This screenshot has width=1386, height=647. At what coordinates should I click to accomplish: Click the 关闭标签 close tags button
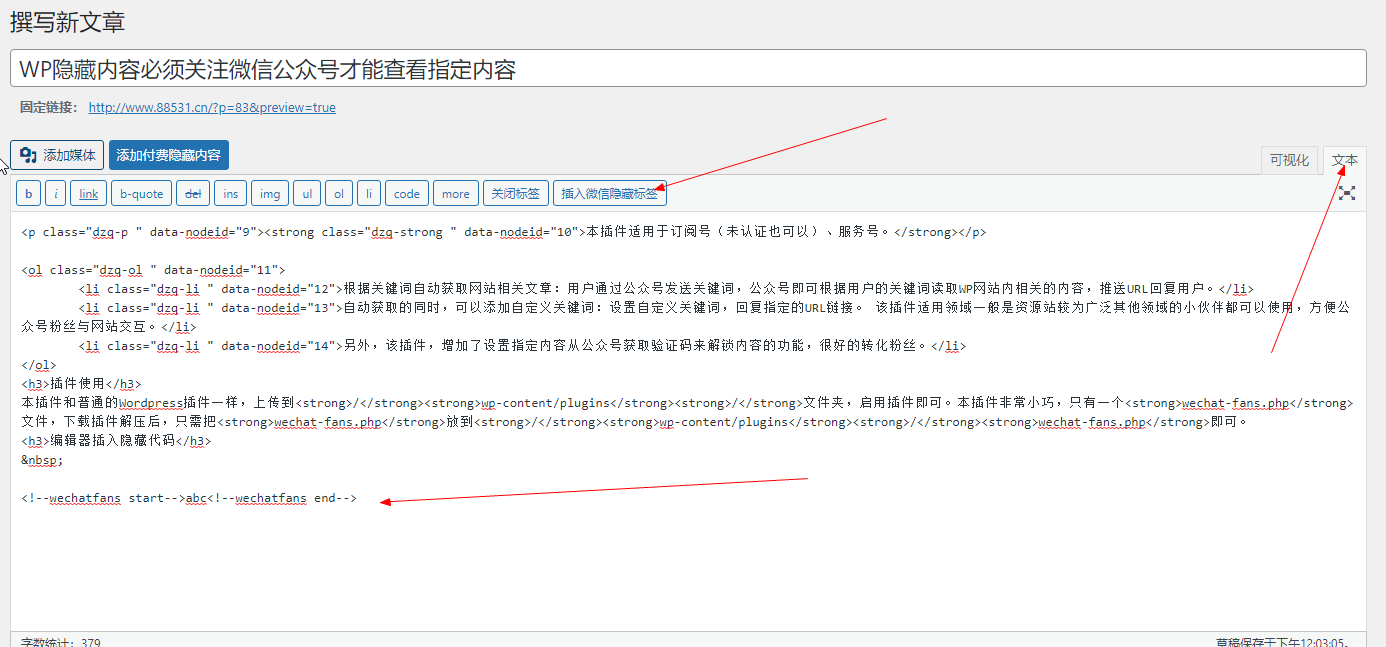(516, 193)
